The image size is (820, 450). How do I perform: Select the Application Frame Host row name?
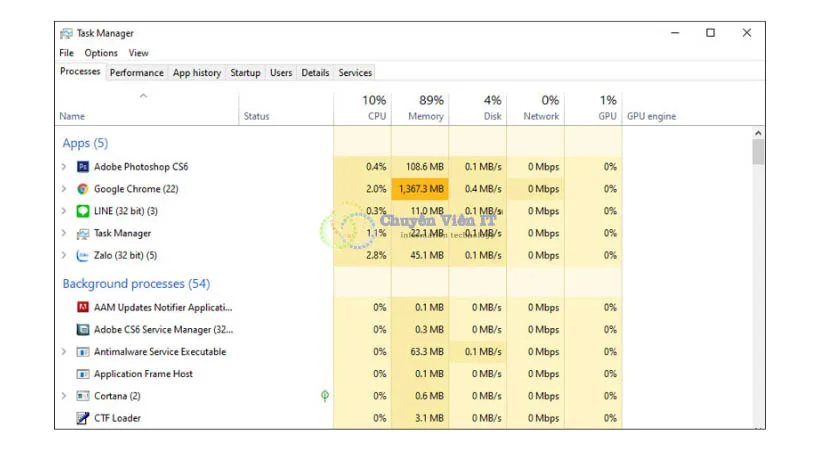coord(143,374)
